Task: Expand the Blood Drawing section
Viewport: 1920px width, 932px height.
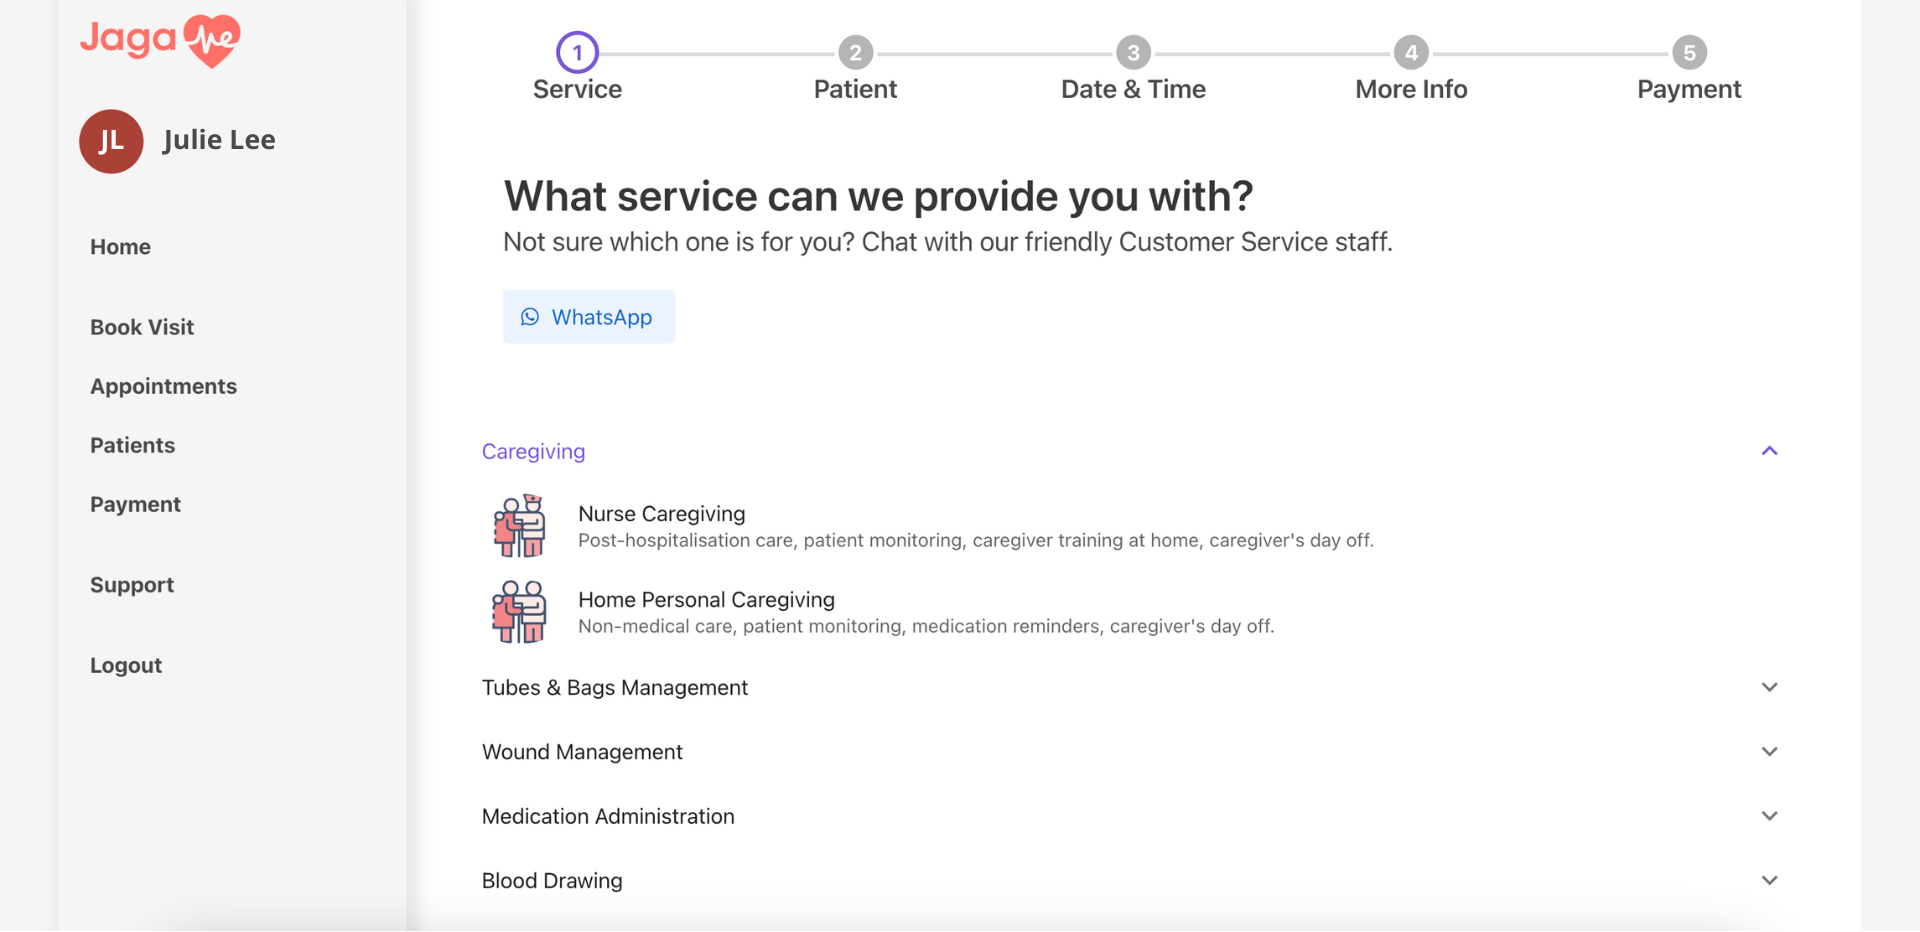Action: pyautogui.click(x=1769, y=881)
